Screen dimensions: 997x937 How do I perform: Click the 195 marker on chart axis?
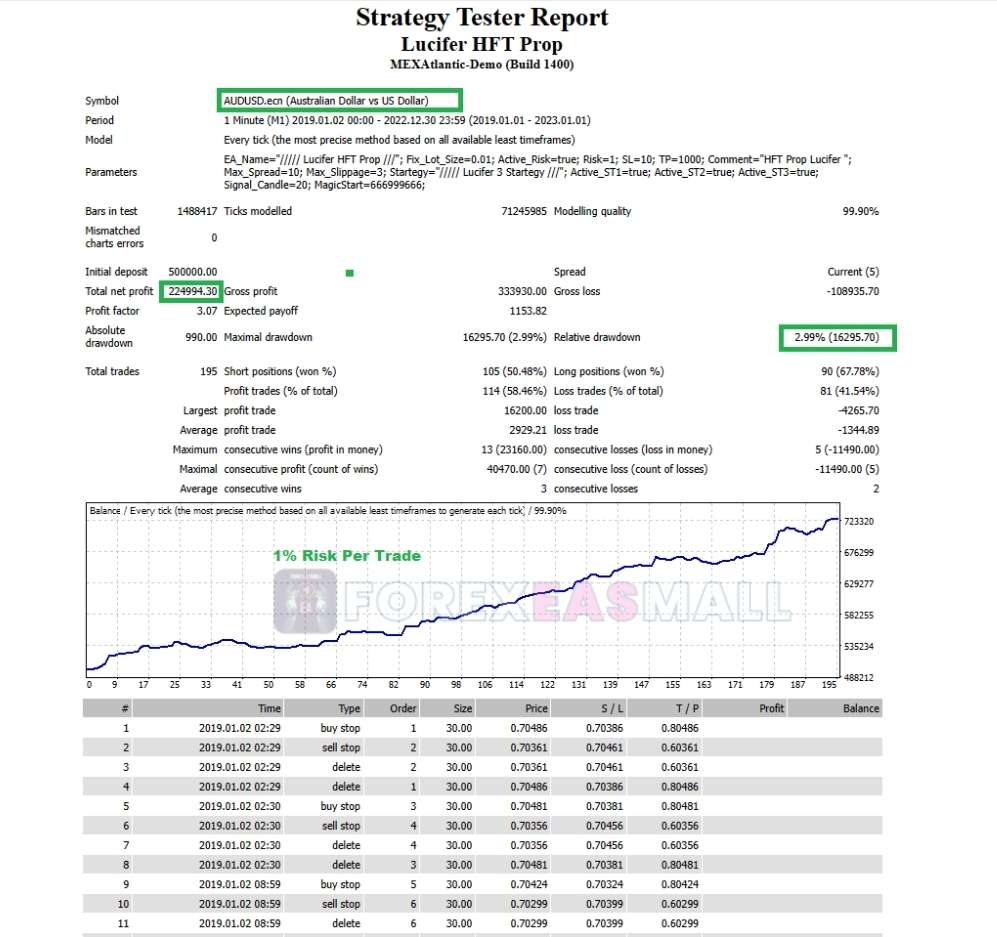tap(829, 685)
